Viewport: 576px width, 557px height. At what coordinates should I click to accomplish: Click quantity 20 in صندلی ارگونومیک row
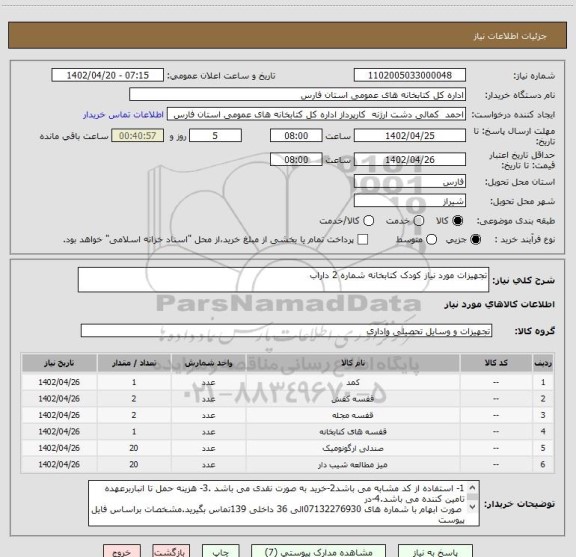[x=134, y=448]
